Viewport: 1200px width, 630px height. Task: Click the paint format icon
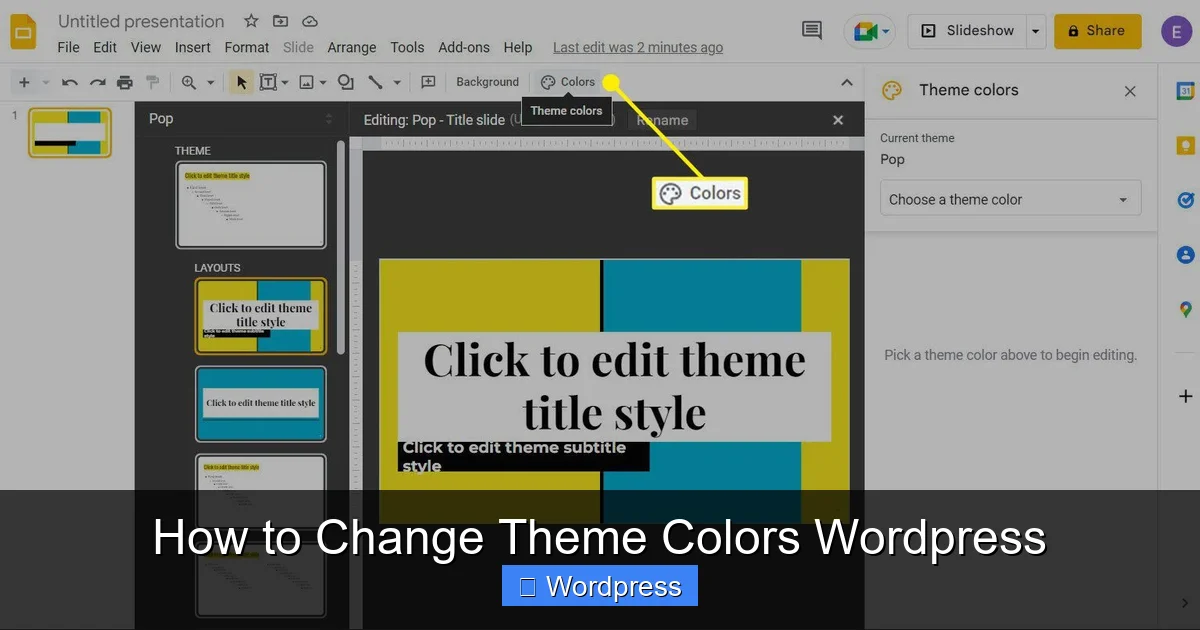(x=152, y=82)
